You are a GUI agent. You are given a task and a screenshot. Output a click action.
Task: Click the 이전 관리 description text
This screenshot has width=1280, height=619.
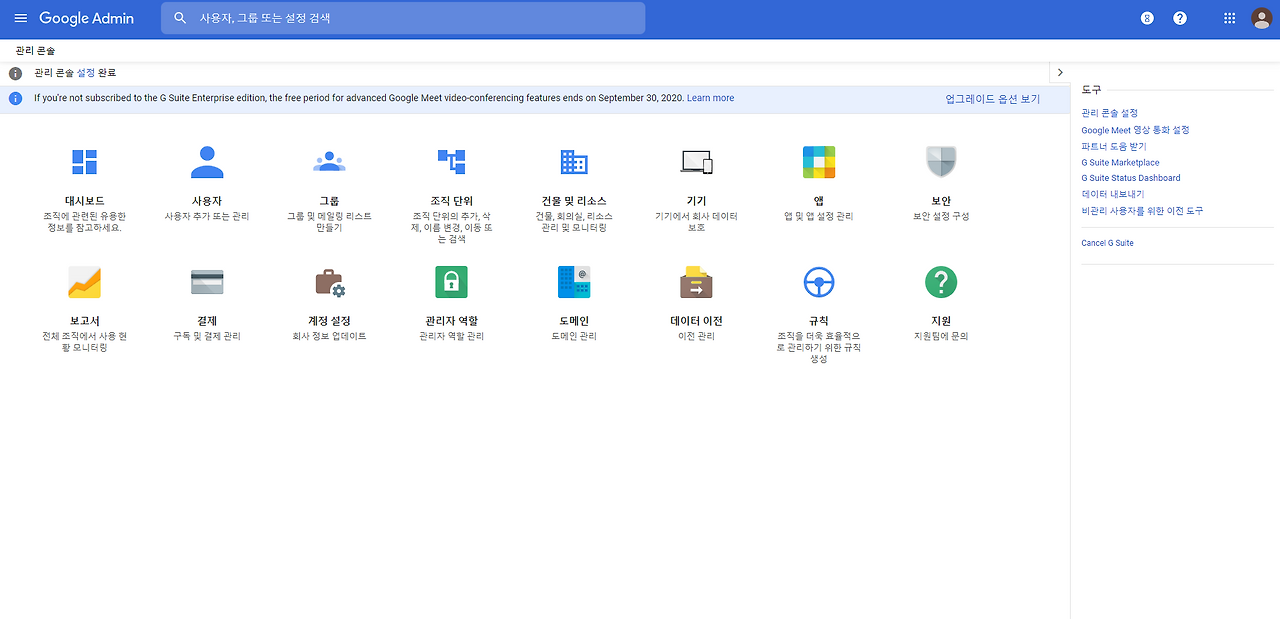click(696, 336)
